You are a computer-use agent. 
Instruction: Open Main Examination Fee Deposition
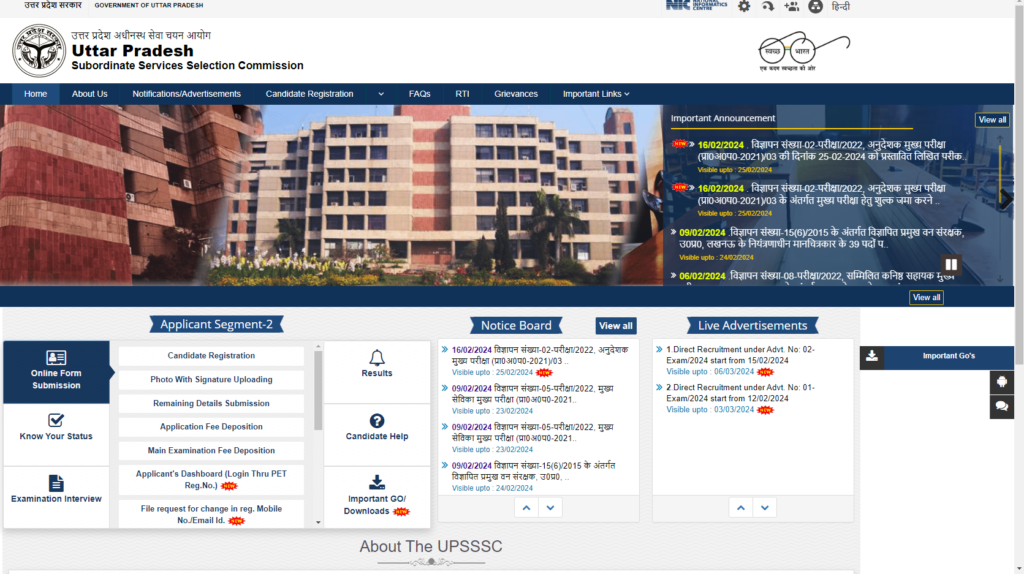(211, 451)
